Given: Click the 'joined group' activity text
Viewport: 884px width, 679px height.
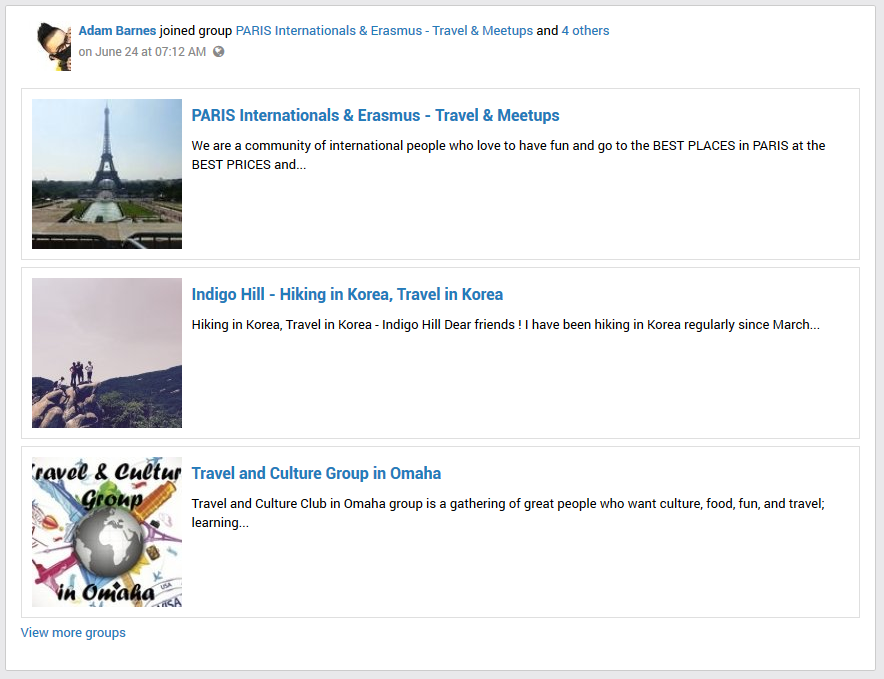Looking at the screenshot, I should point(196,31).
